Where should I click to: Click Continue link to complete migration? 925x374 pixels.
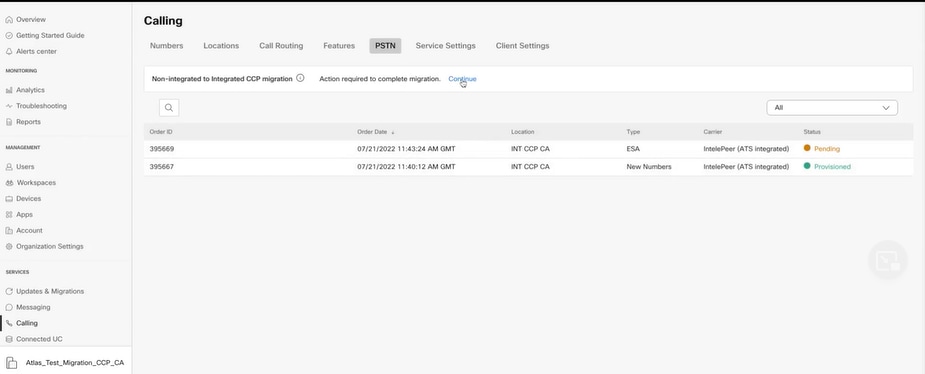[462, 78]
